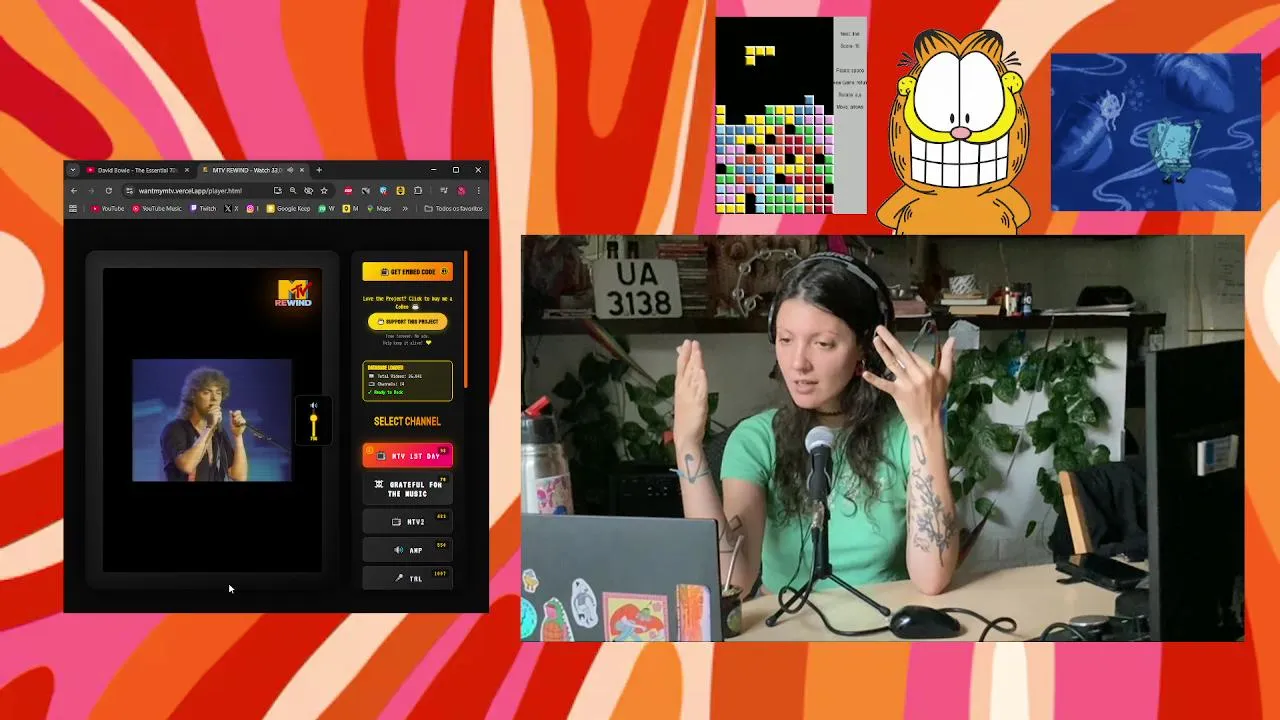This screenshot has height=720, width=1280.
Task: Open the extensions puzzle icon
Action: (418, 190)
